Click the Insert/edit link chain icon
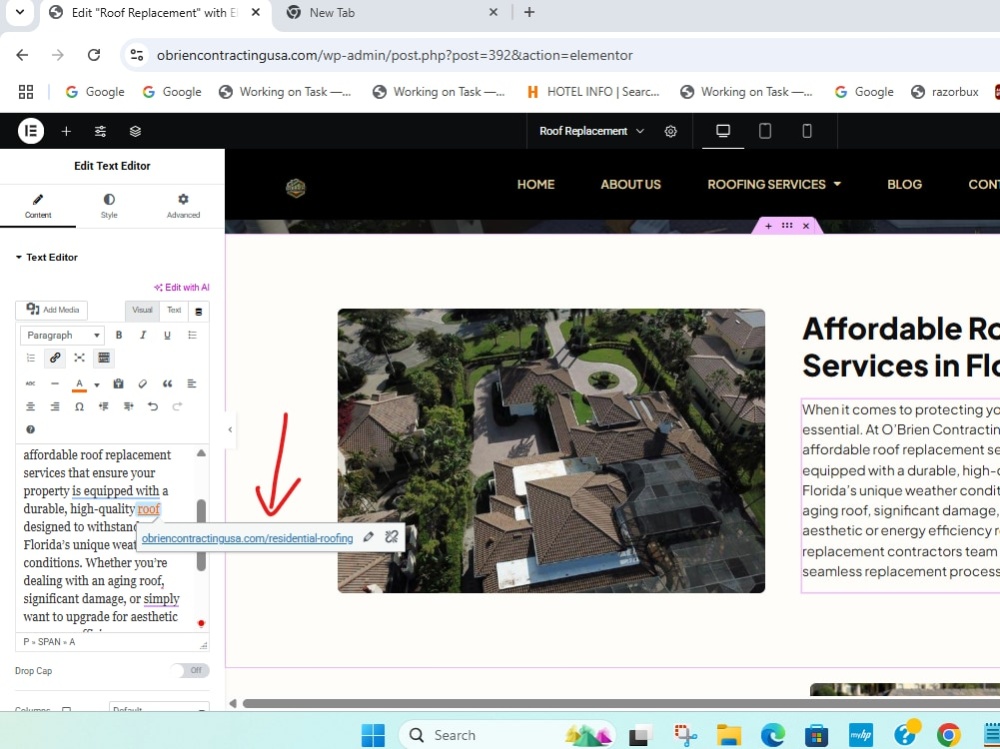1000x749 pixels. click(55, 358)
